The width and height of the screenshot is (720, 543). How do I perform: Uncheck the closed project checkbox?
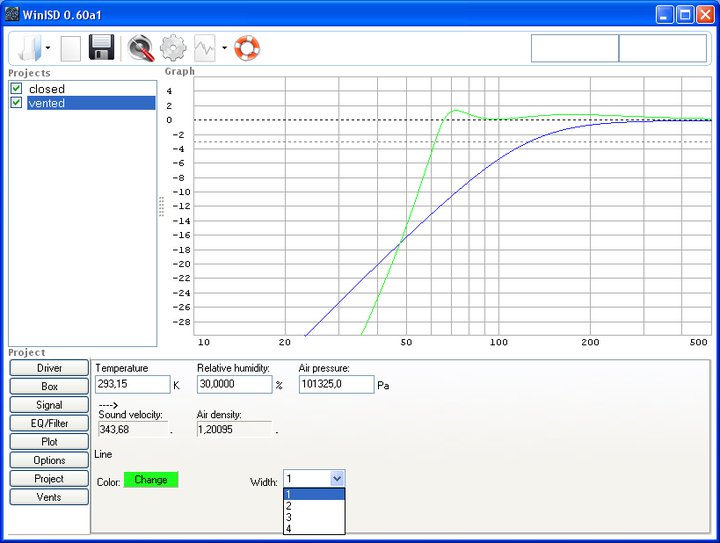pos(16,89)
